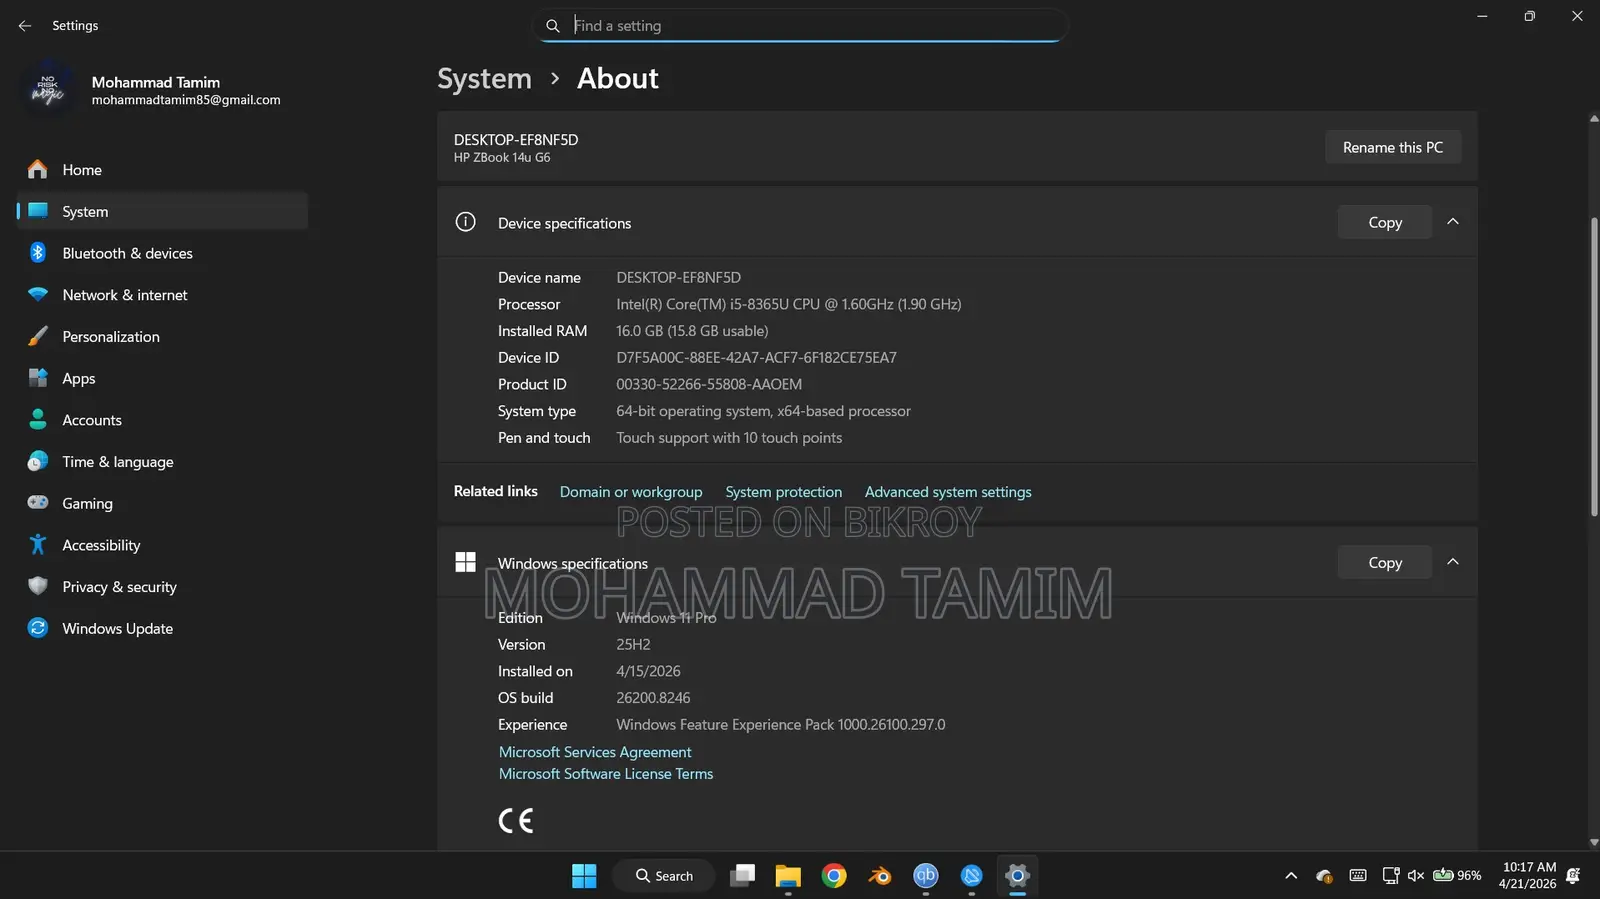Viewport: 1600px width, 899px height.
Task: Open Accessibility figure icon
Action: coord(38,545)
